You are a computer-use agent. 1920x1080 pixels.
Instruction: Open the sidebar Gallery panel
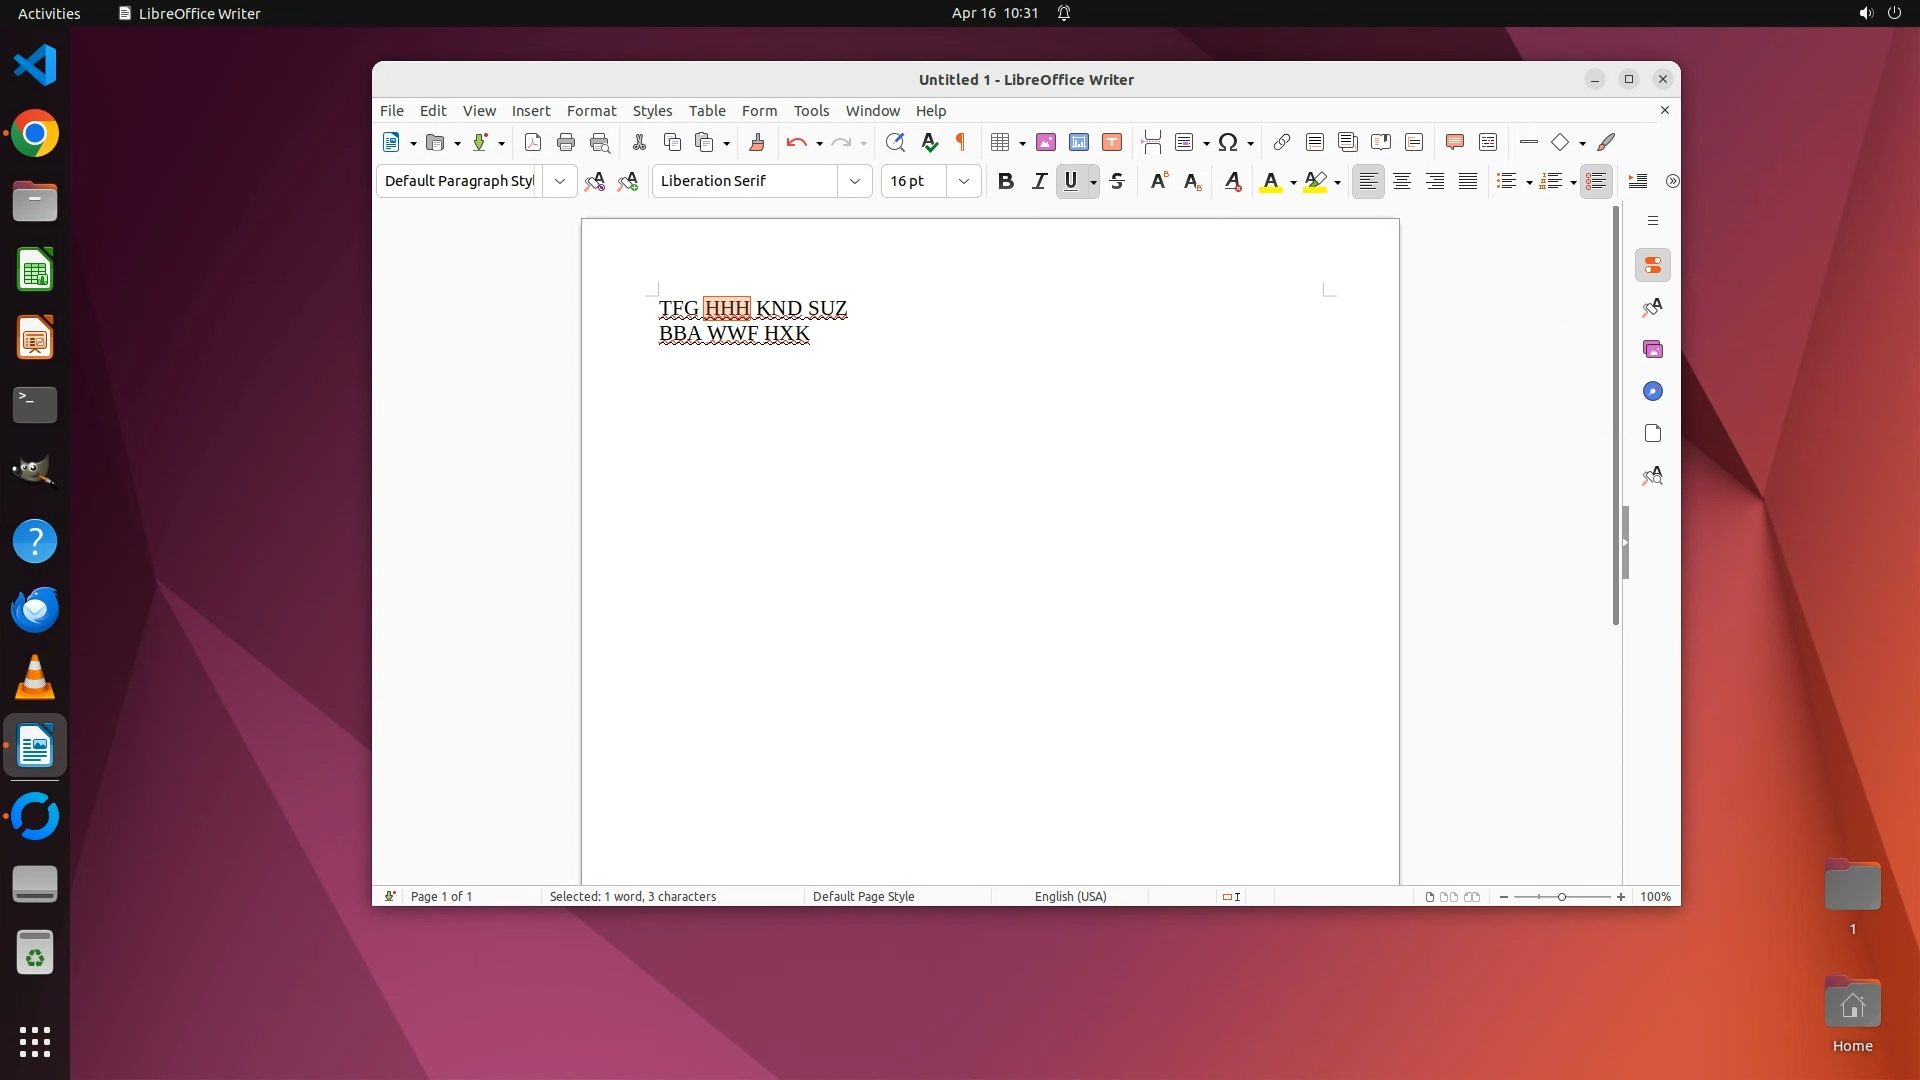1652,349
